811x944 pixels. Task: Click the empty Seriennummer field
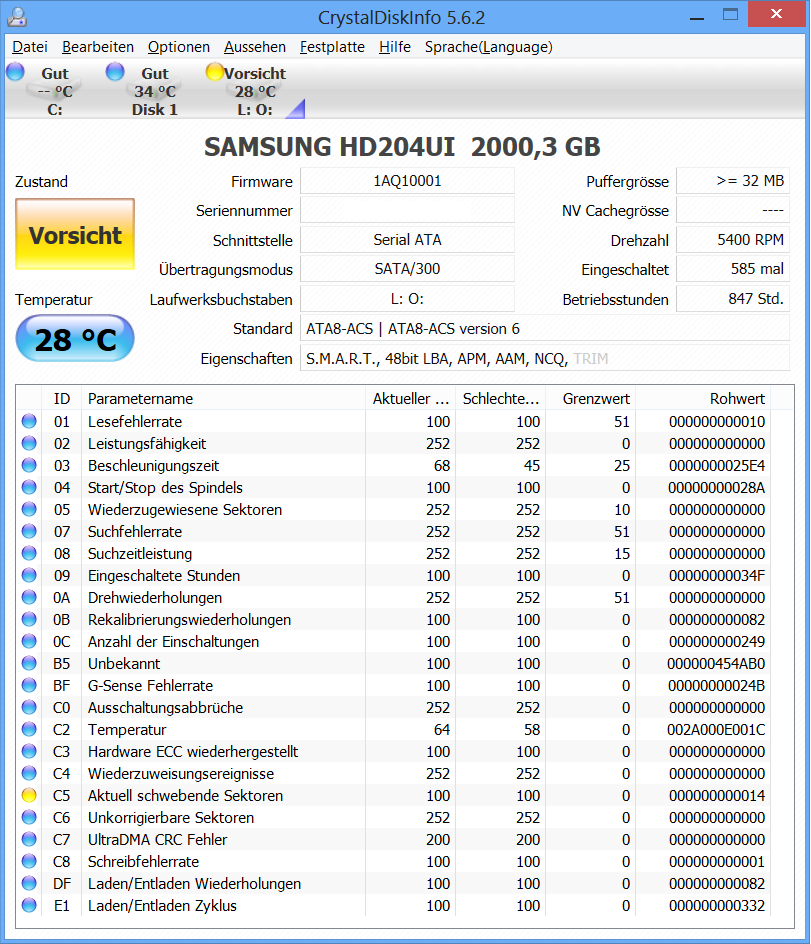point(407,211)
